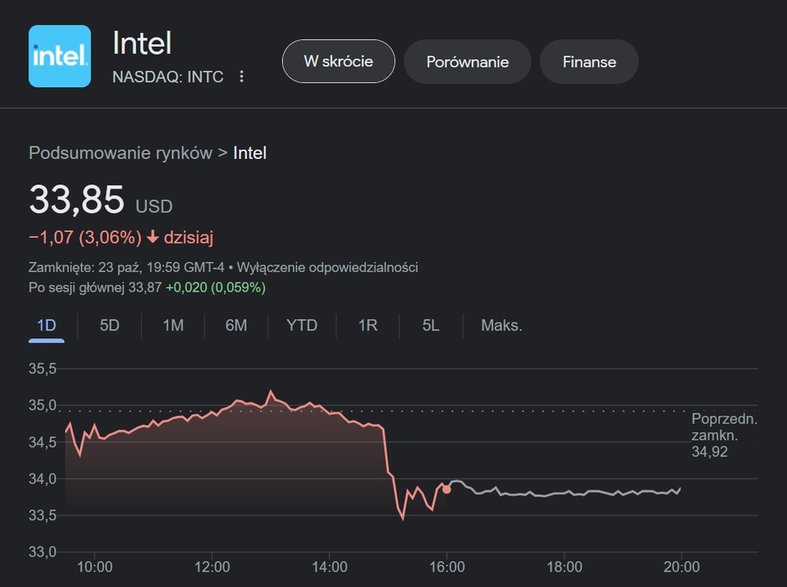Screen dimensions: 787x587
Task: Switch to the Porównanie tab
Action: (467, 62)
